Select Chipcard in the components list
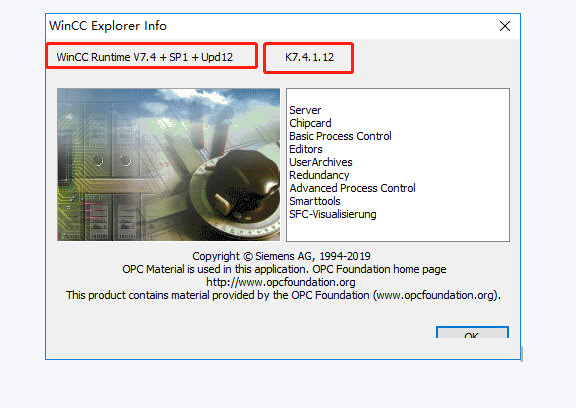Screen dimensions: 576x408 [x=310, y=123]
